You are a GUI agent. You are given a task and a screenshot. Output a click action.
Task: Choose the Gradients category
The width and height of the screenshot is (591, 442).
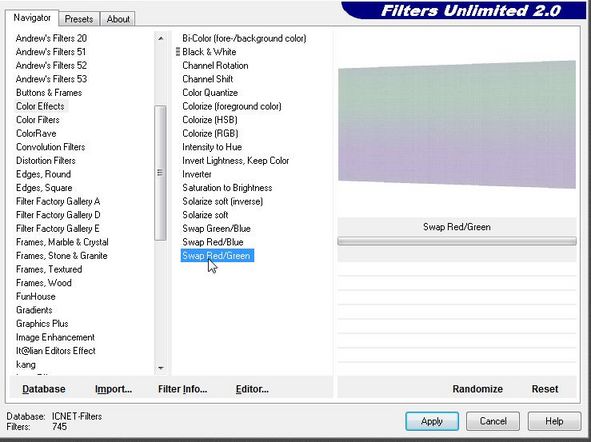click(34, 310)
